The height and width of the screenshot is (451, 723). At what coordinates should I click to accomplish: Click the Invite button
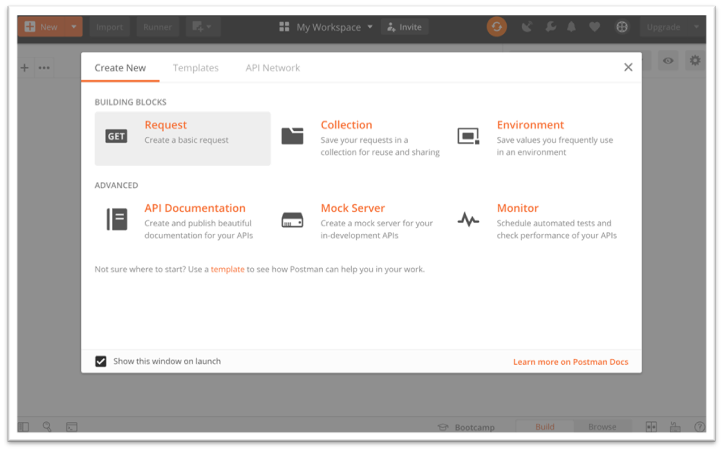tap(404, 27)
